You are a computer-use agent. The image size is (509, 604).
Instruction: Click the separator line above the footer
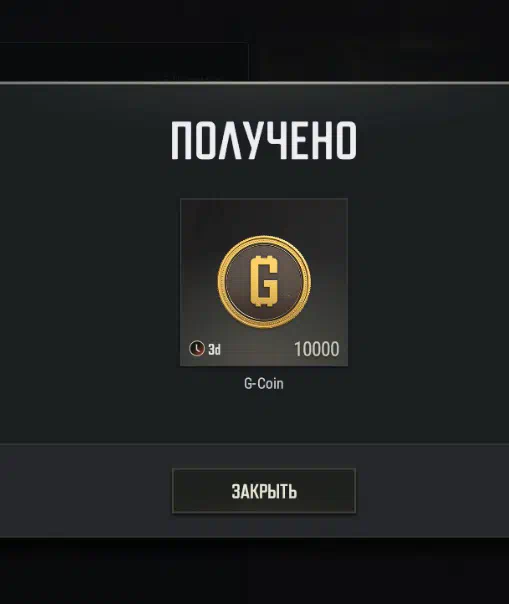(254, 444)
